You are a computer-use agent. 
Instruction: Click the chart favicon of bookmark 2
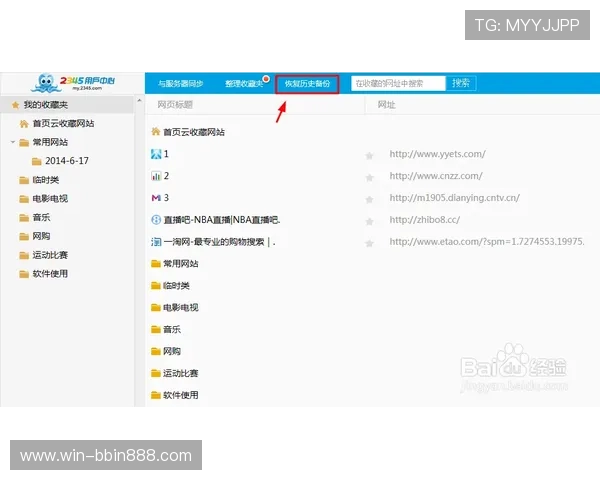click(x=156, y=176)
